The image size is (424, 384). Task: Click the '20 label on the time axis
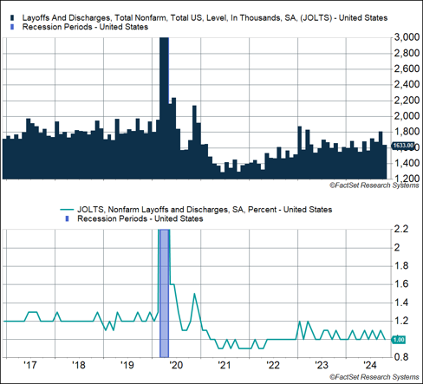pyautogui.click(x=176, y=365)
